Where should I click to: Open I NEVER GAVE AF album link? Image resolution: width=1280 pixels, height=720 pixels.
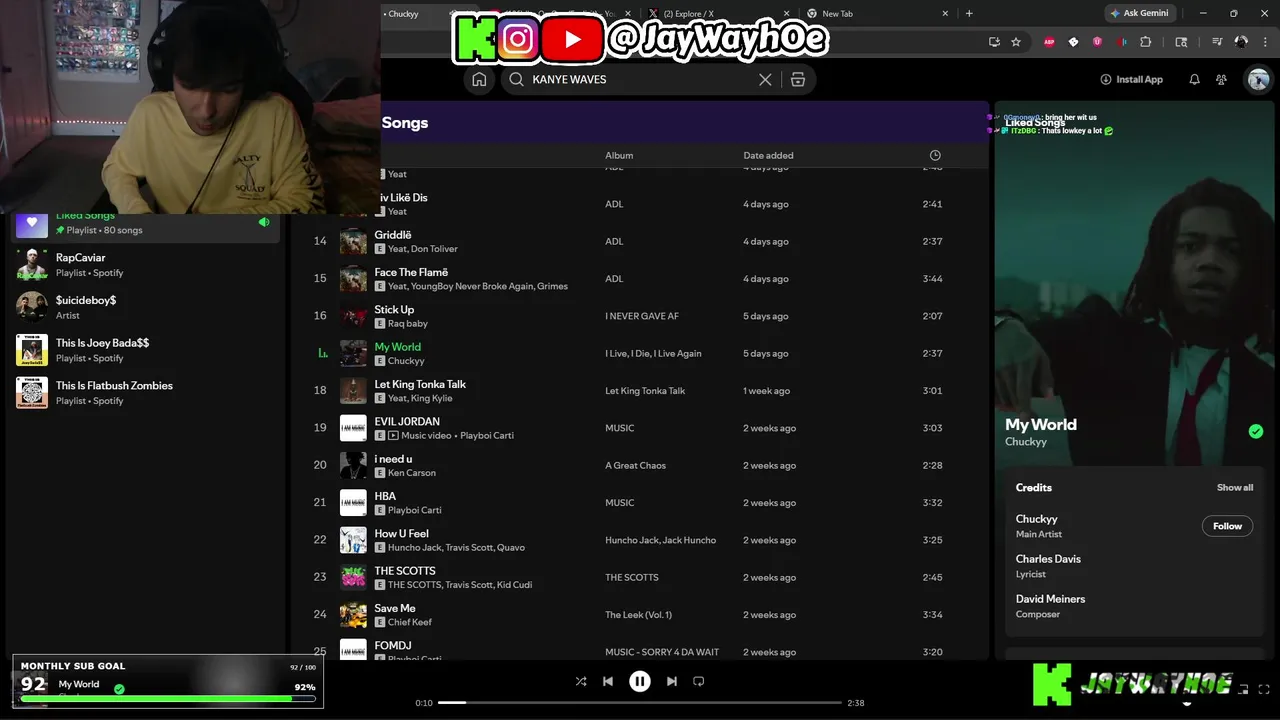[642, 316]
